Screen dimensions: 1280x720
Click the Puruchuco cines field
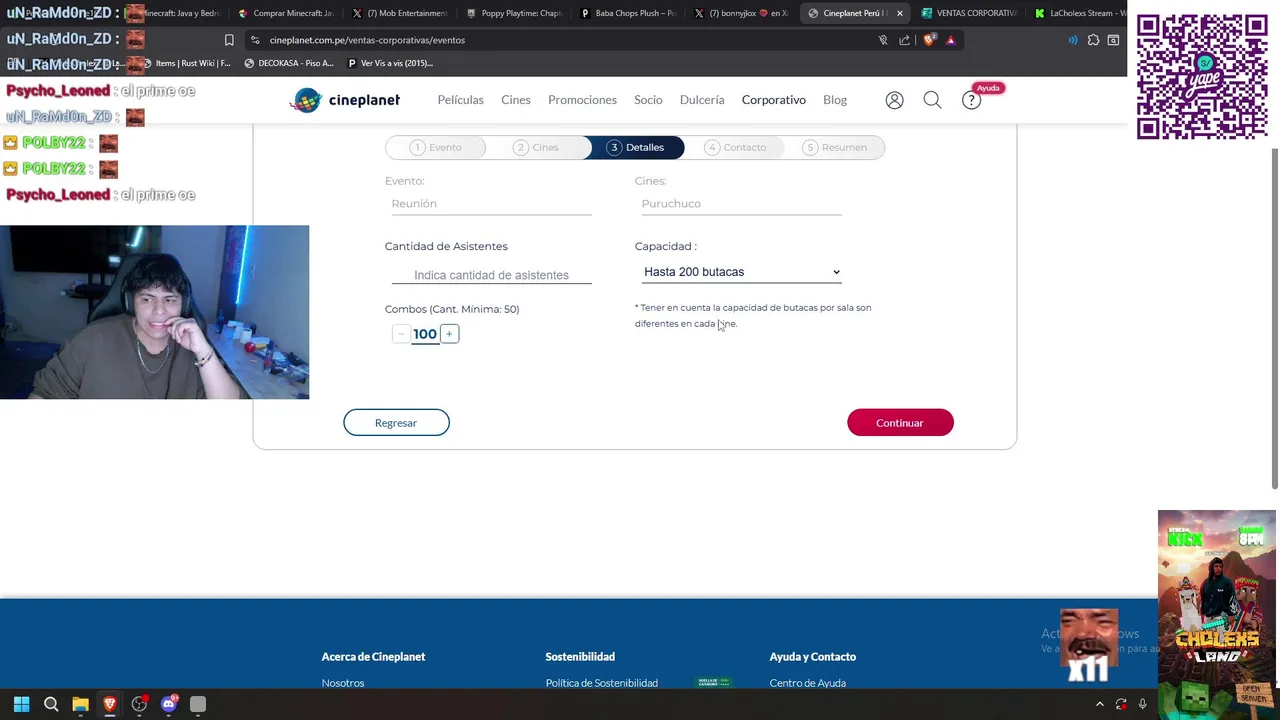741,204
